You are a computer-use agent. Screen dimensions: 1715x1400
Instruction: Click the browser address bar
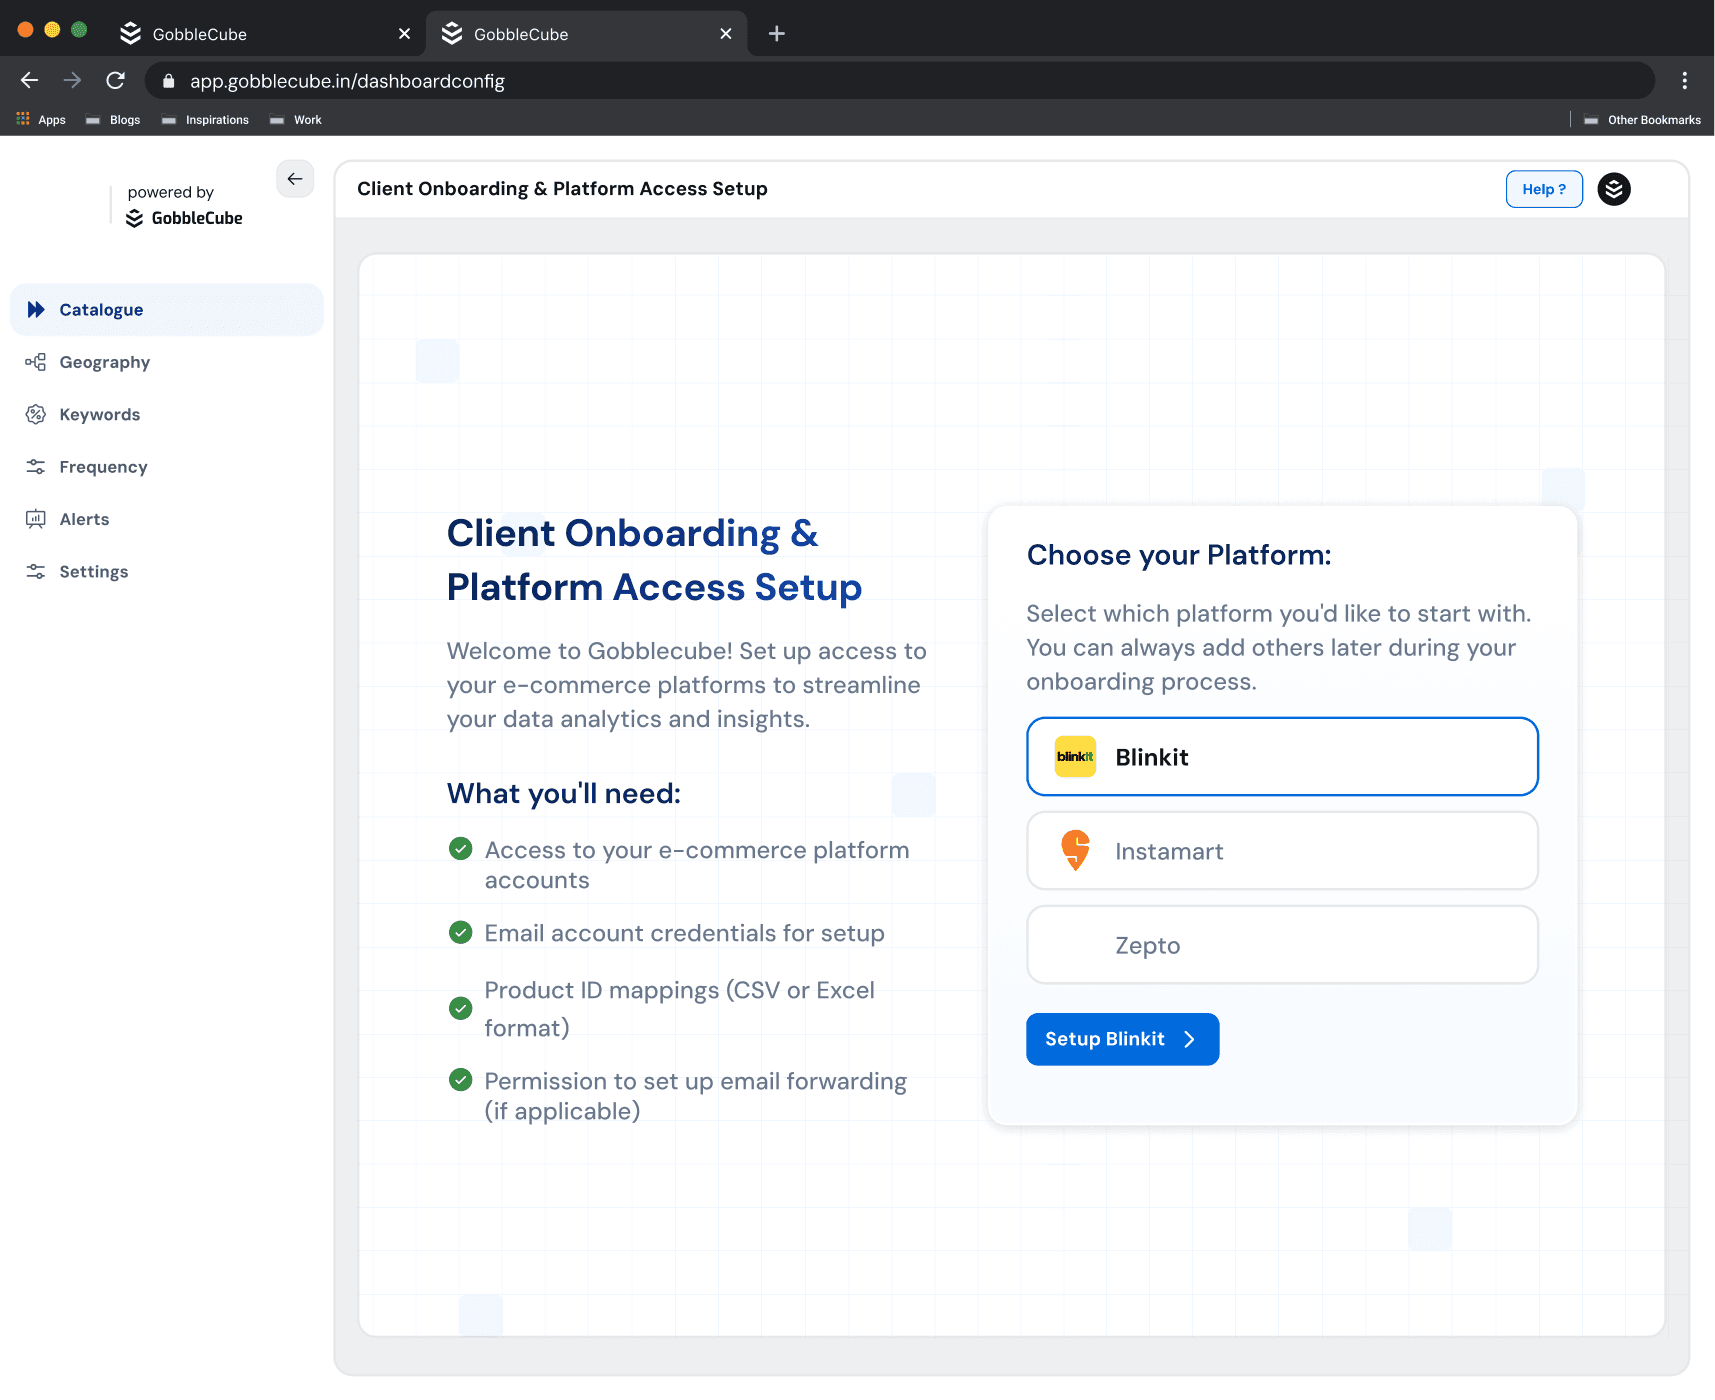(900, 81)
